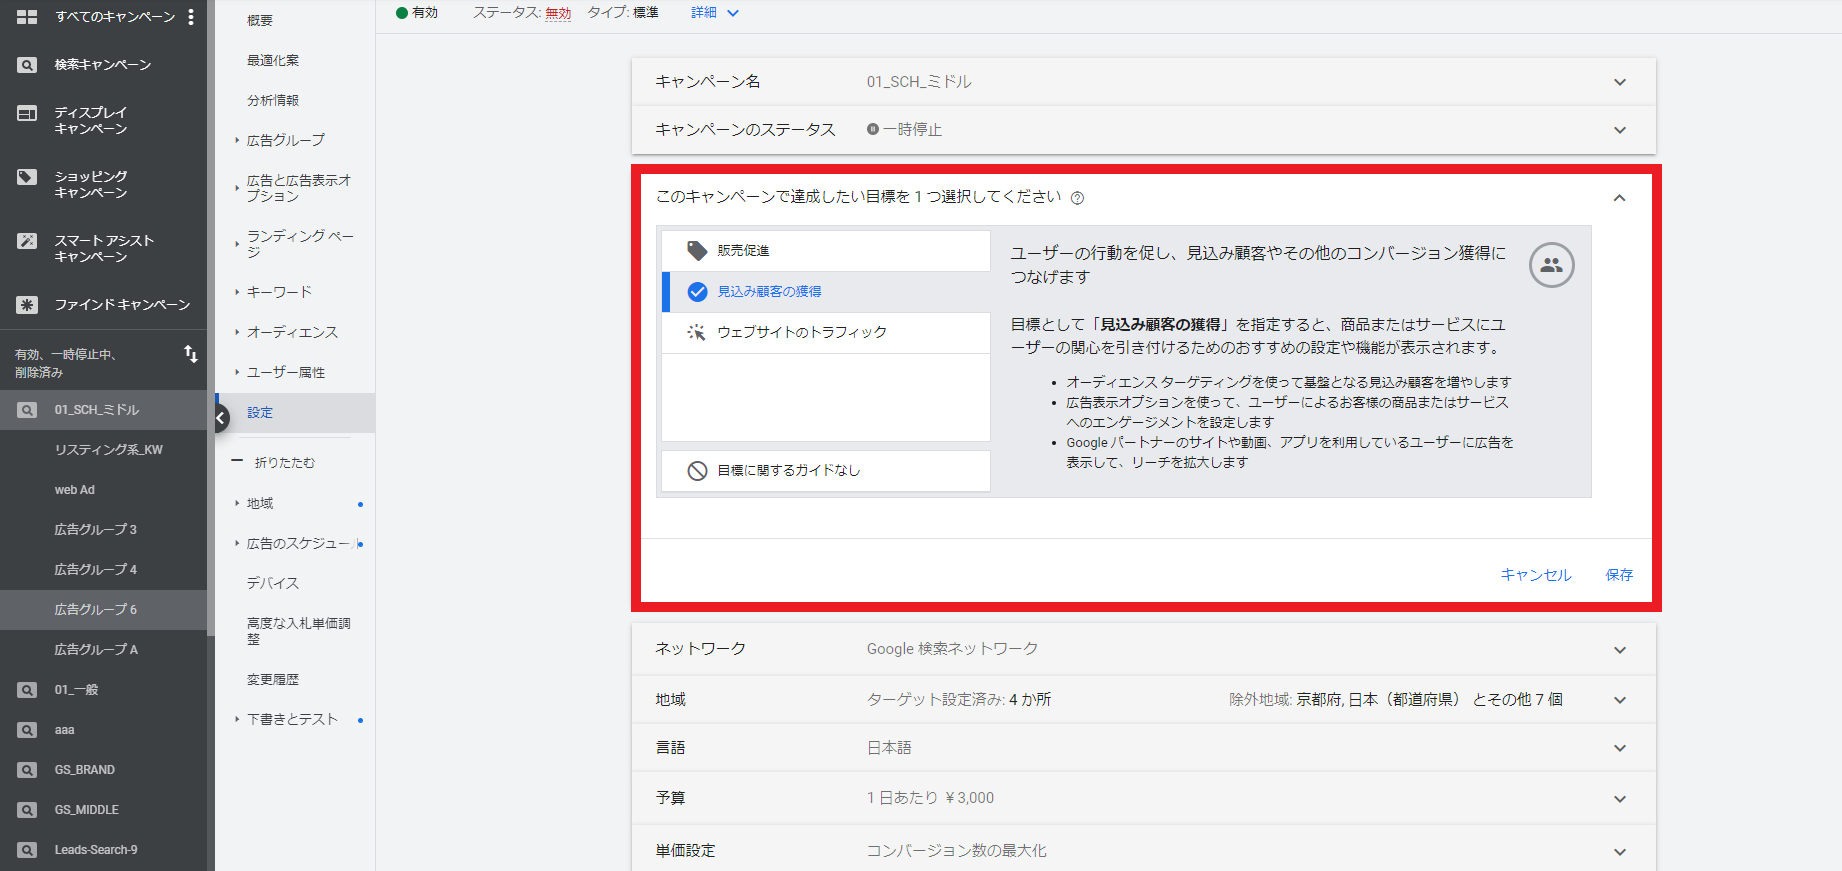
Task: Collapse the sidebar with the round arrow button
Action: pos(221,418)
